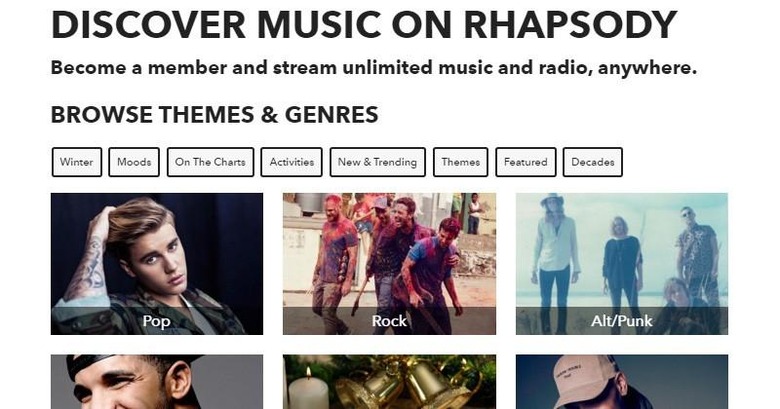The image size is (780, 409).
Task: Open the Alt/Punk genre tile
Action: (622, 264)
